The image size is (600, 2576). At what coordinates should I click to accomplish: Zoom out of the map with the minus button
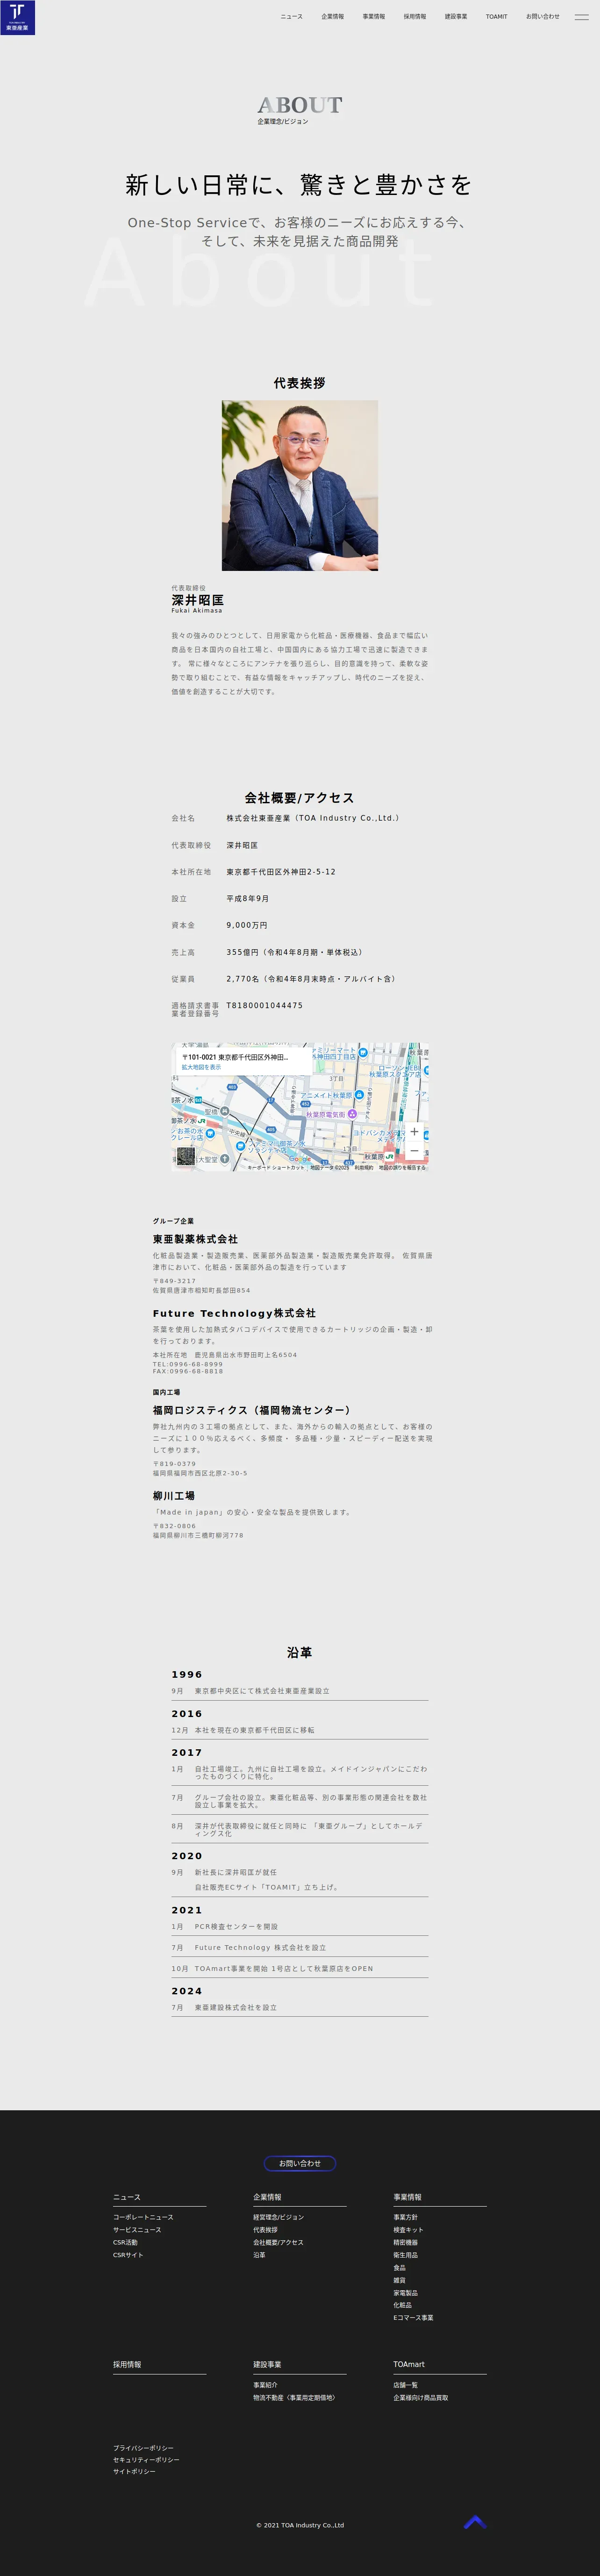414,1151
